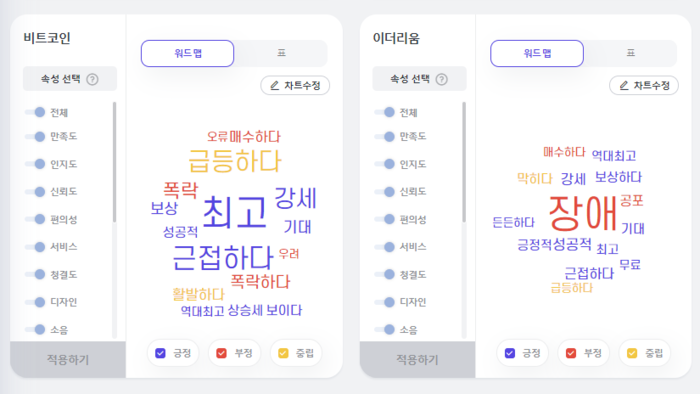Switch to the 표 tab in Ethereum panel
700x394 pixels.
[630, 53]
